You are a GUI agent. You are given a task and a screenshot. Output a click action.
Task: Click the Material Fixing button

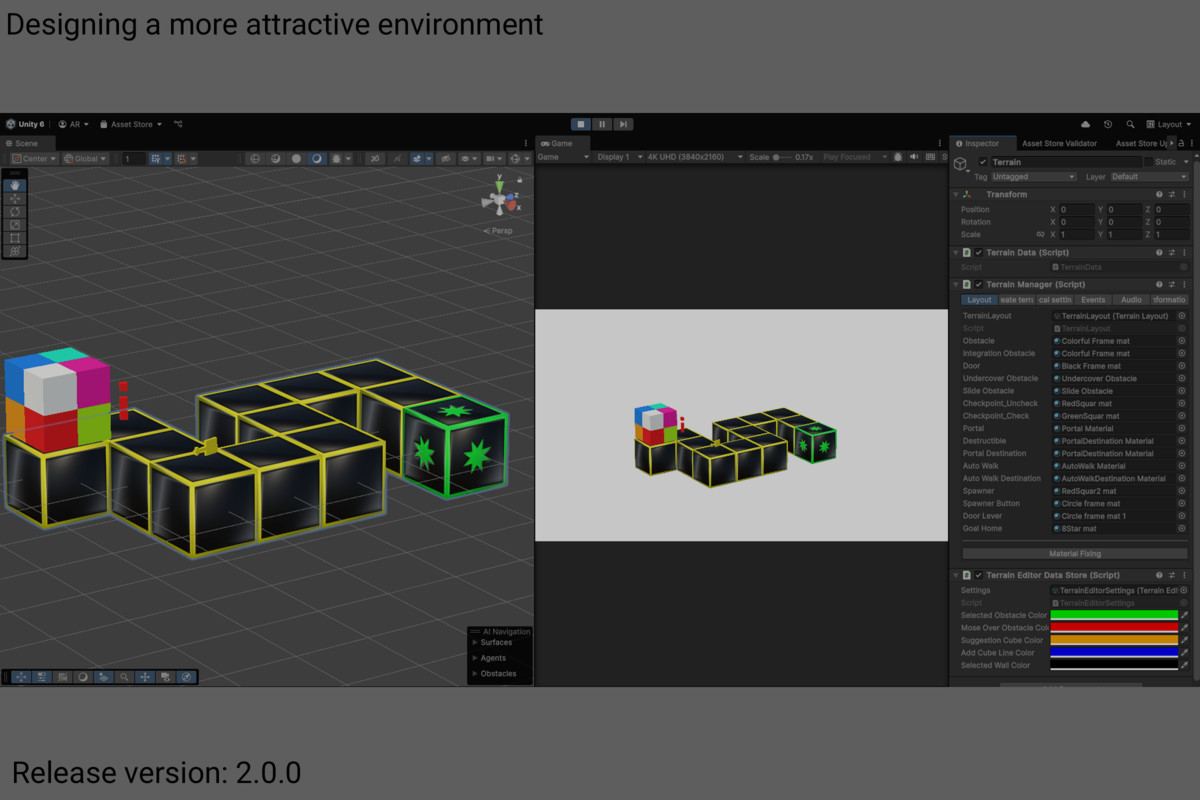click(1075, 553)
